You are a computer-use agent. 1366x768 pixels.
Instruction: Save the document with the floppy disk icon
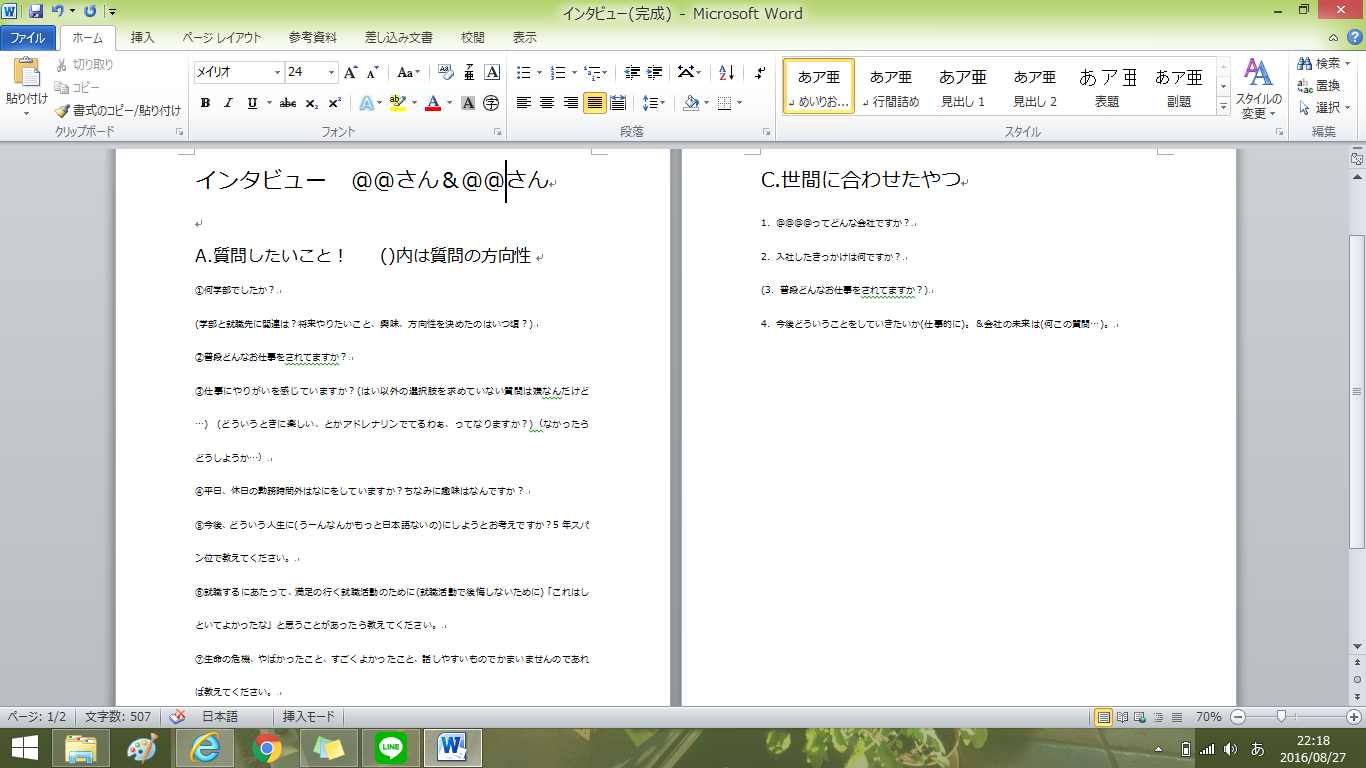(x=36, y=12)
